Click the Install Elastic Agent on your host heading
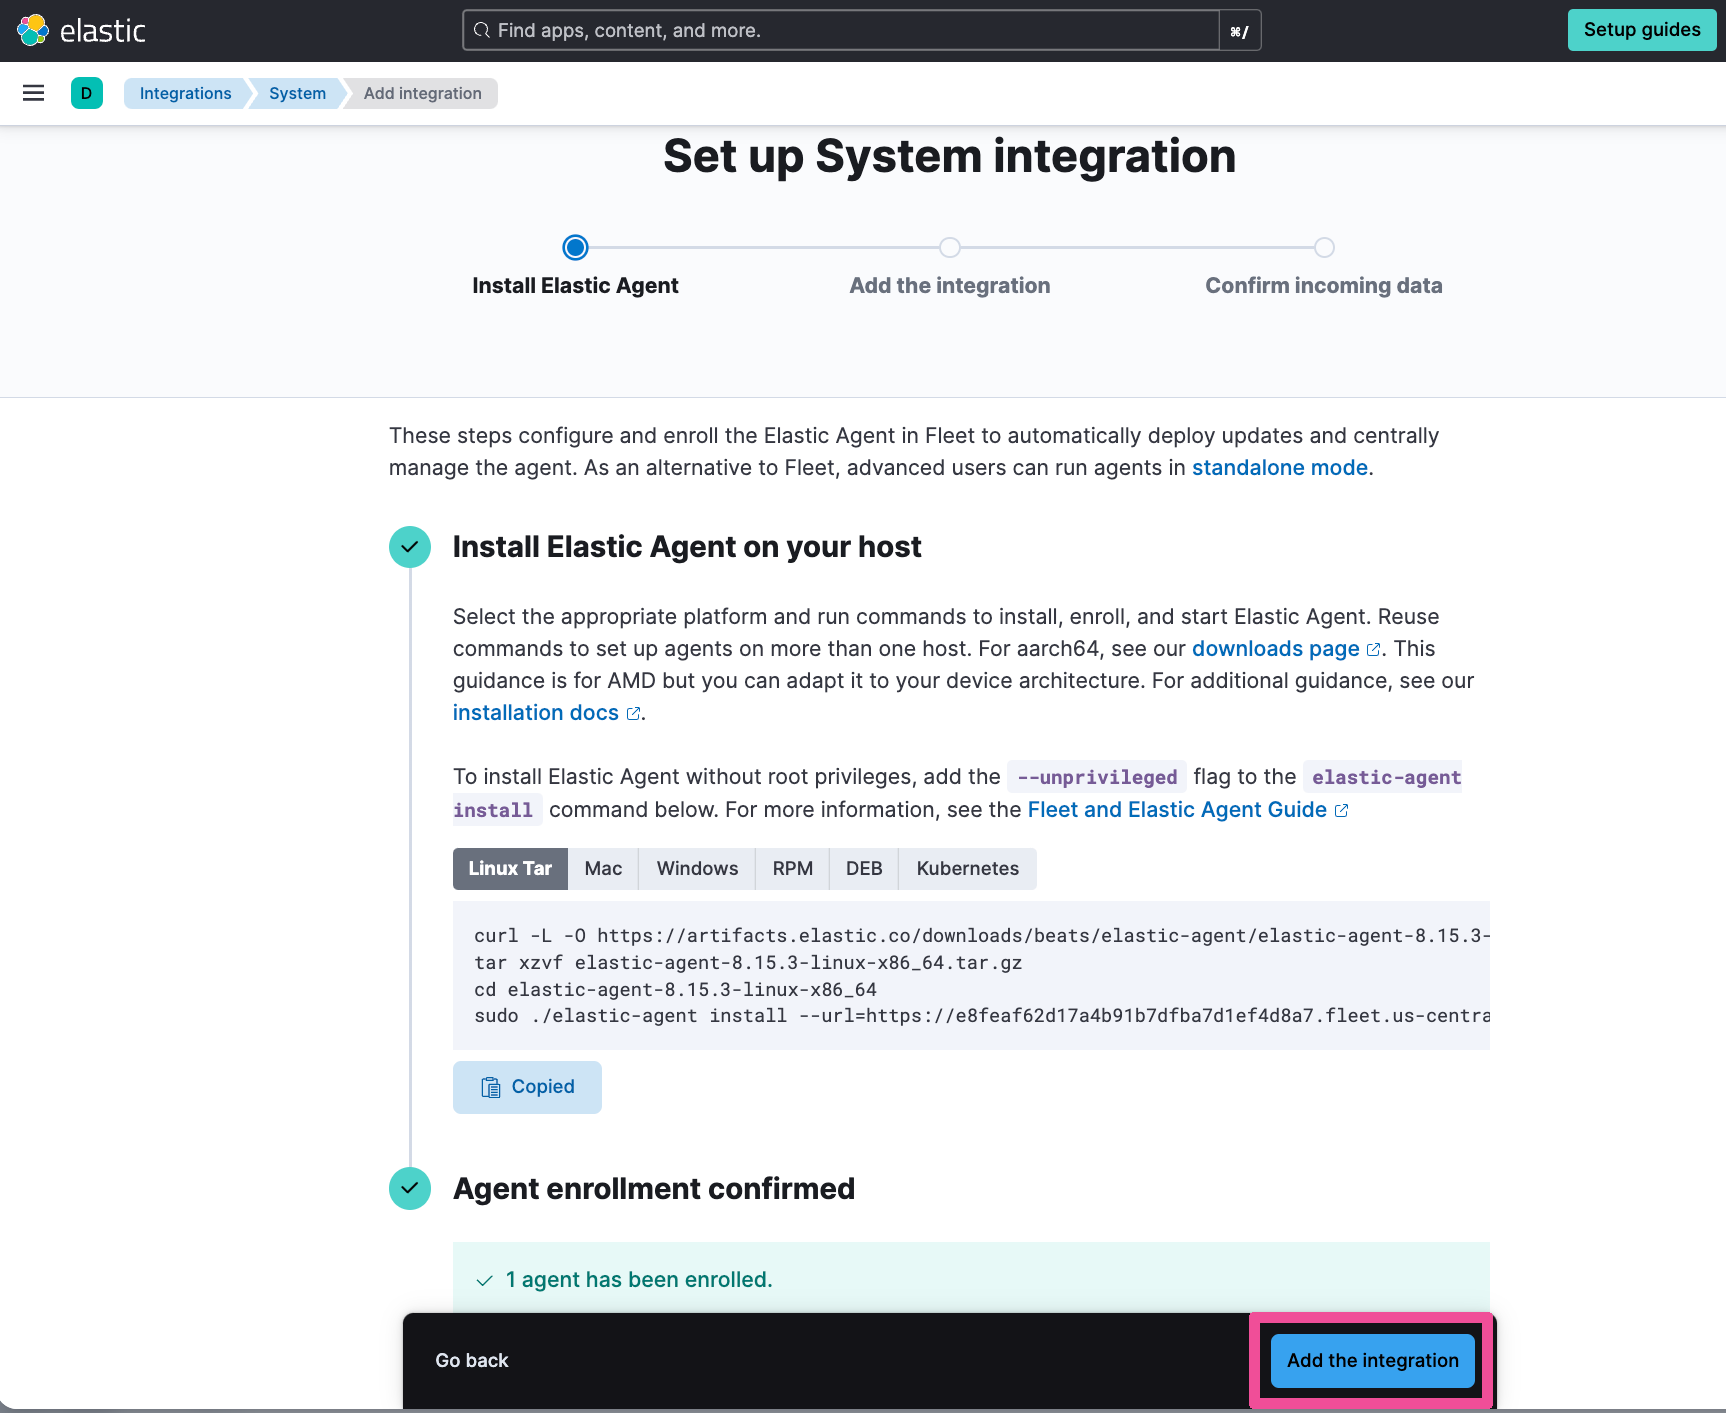 point(687,547)
